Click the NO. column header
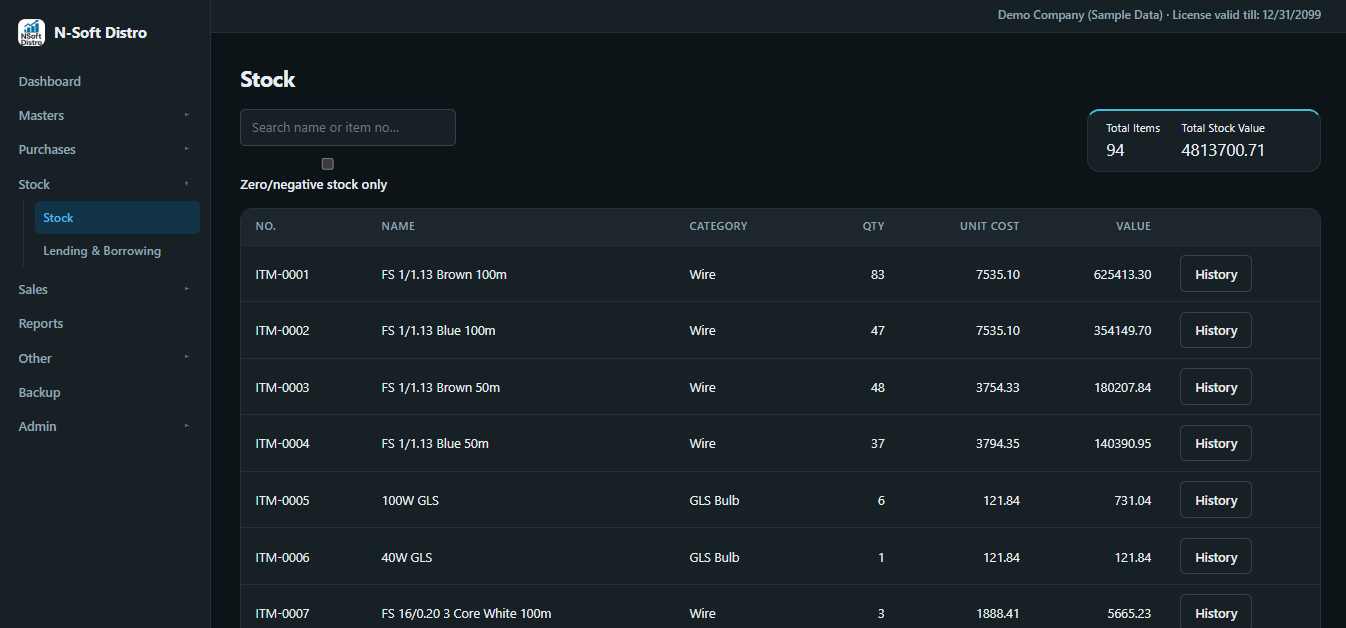Screen dimensions: 1346x628 tap(265, 226)
